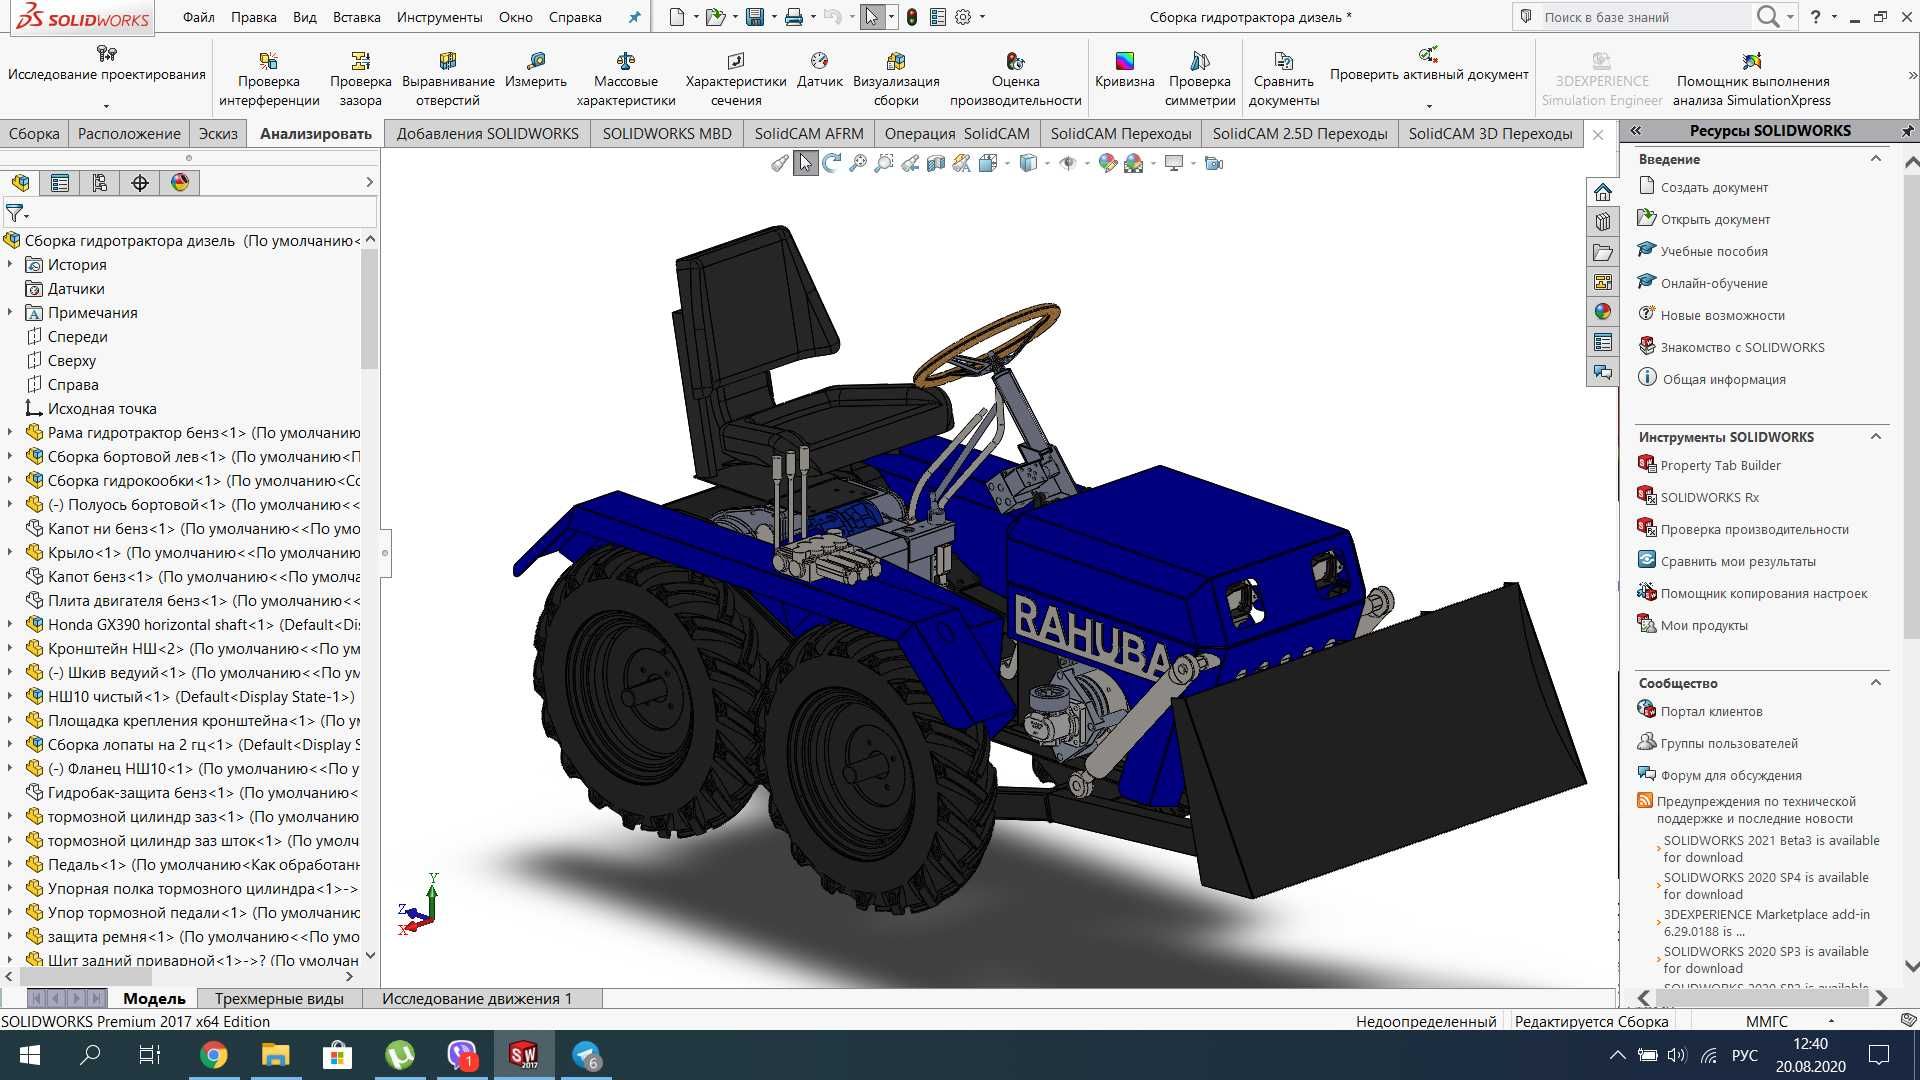The width and height of the screenshot is (1920, 1080).
Task: Open the Design Library task pane icon
Action: click(x=1603, y=222)
